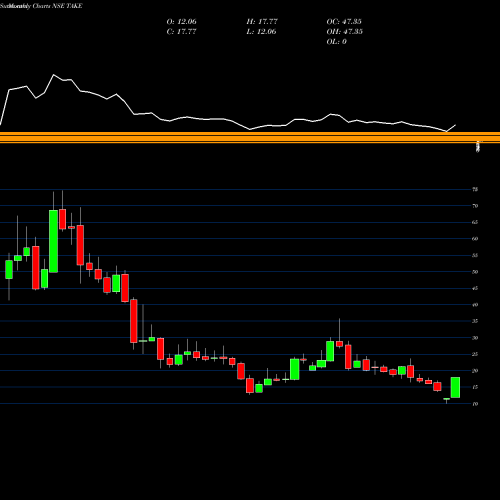Select the high value H: 17.77
The height and width of the screenshot is (500, 500).
tap(262, 22)
